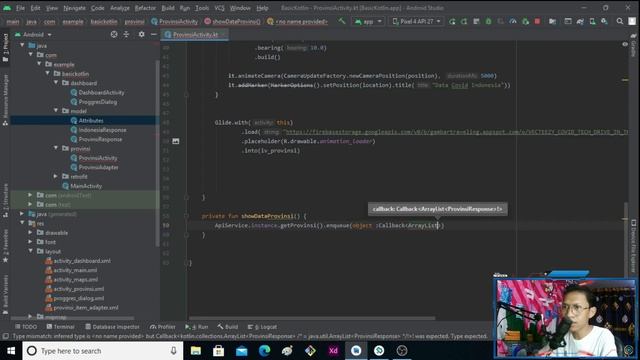Screen dimensions: 640x360
Task: Close the ProvinsiActivity.kt tab
Action: 224,35
